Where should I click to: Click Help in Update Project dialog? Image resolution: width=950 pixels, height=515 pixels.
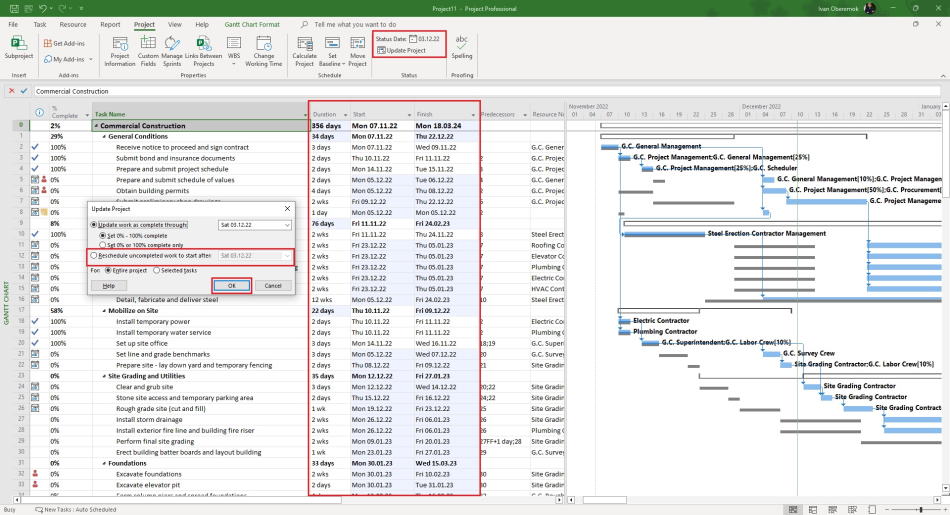pos(108,285)
